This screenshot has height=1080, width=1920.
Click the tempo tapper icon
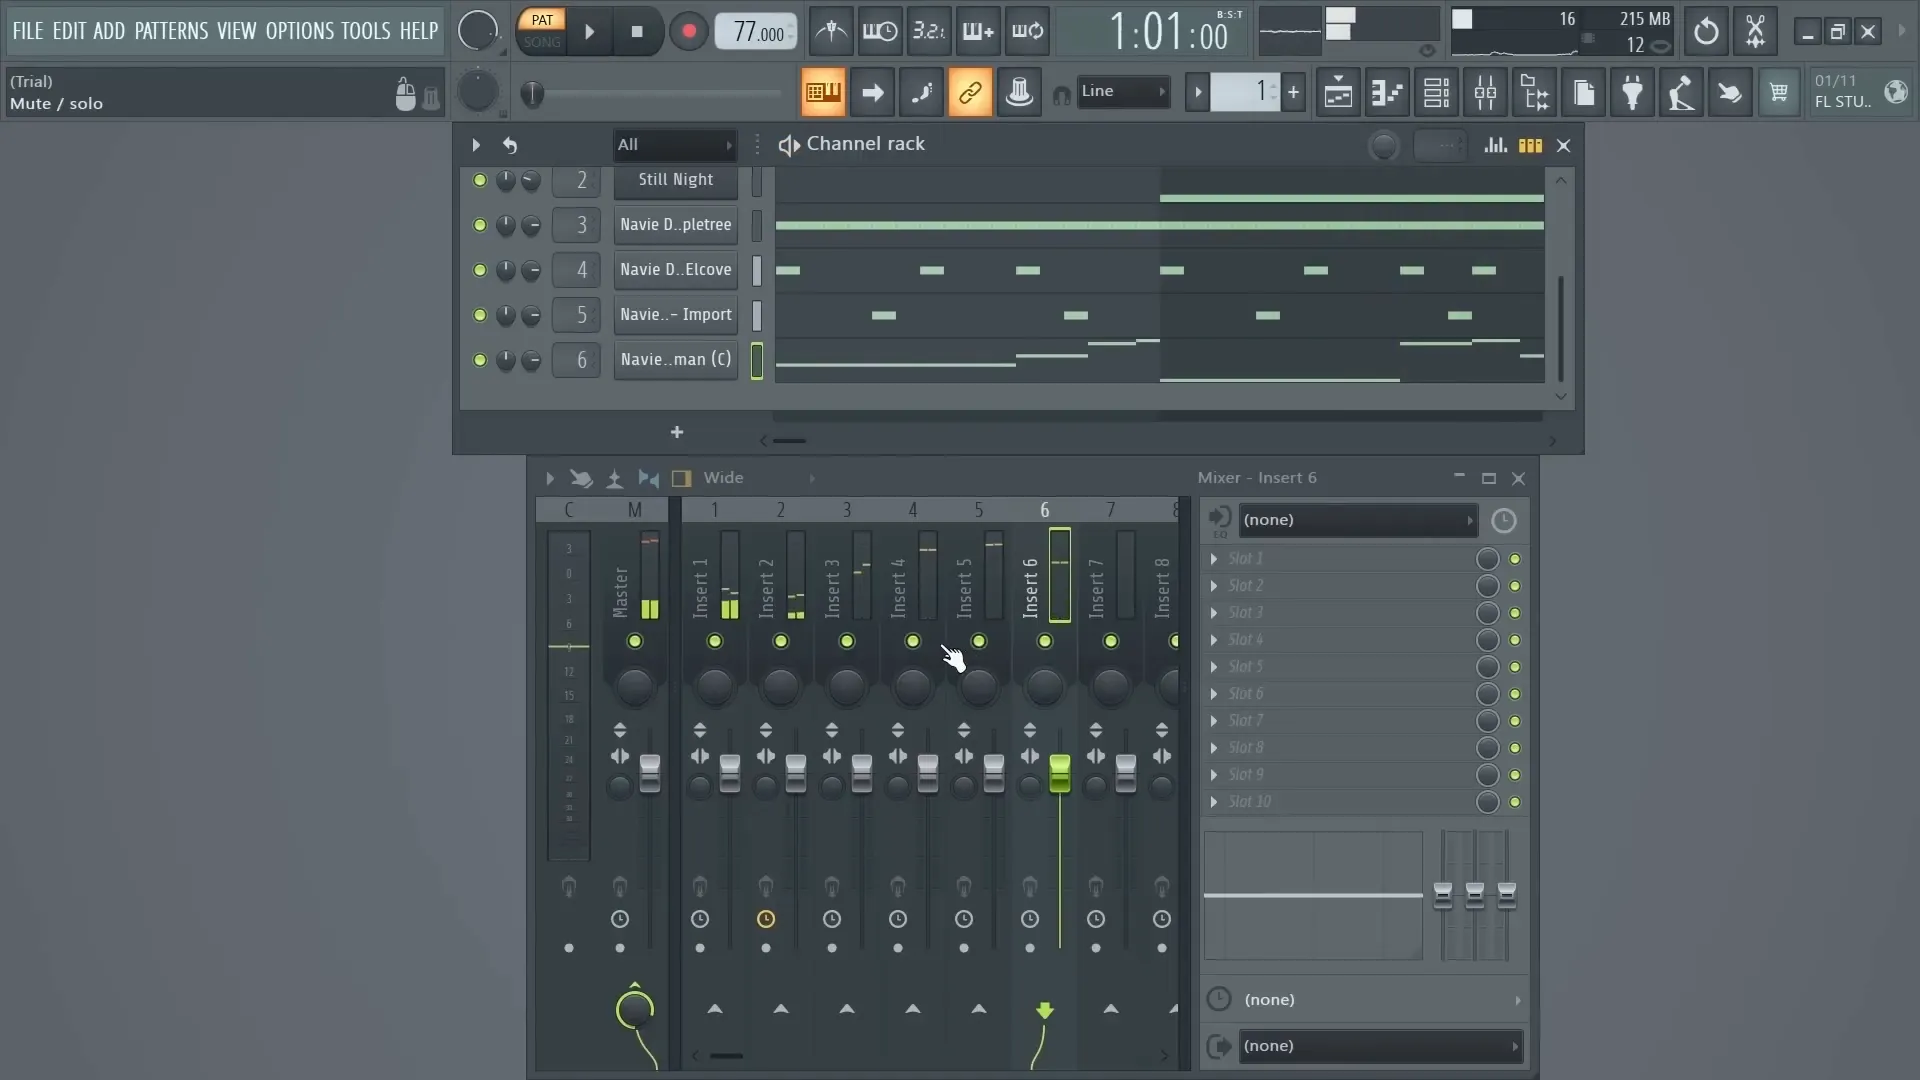coord(1681,93)
